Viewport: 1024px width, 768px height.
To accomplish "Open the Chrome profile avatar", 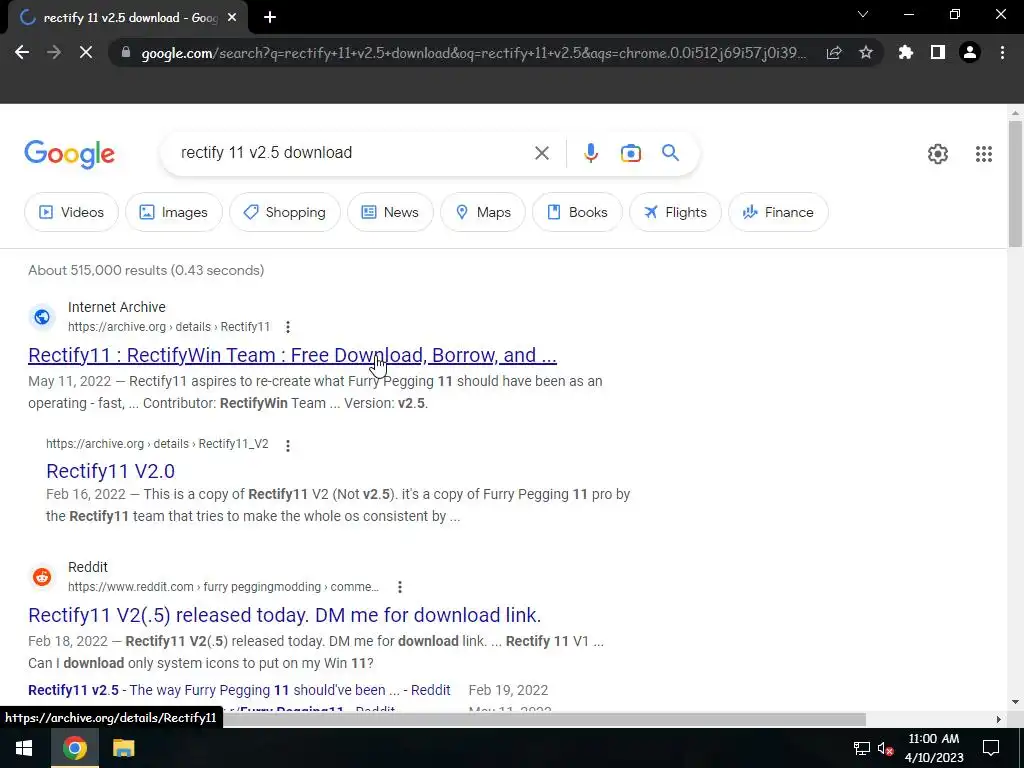I will click(x=970, y=53).
